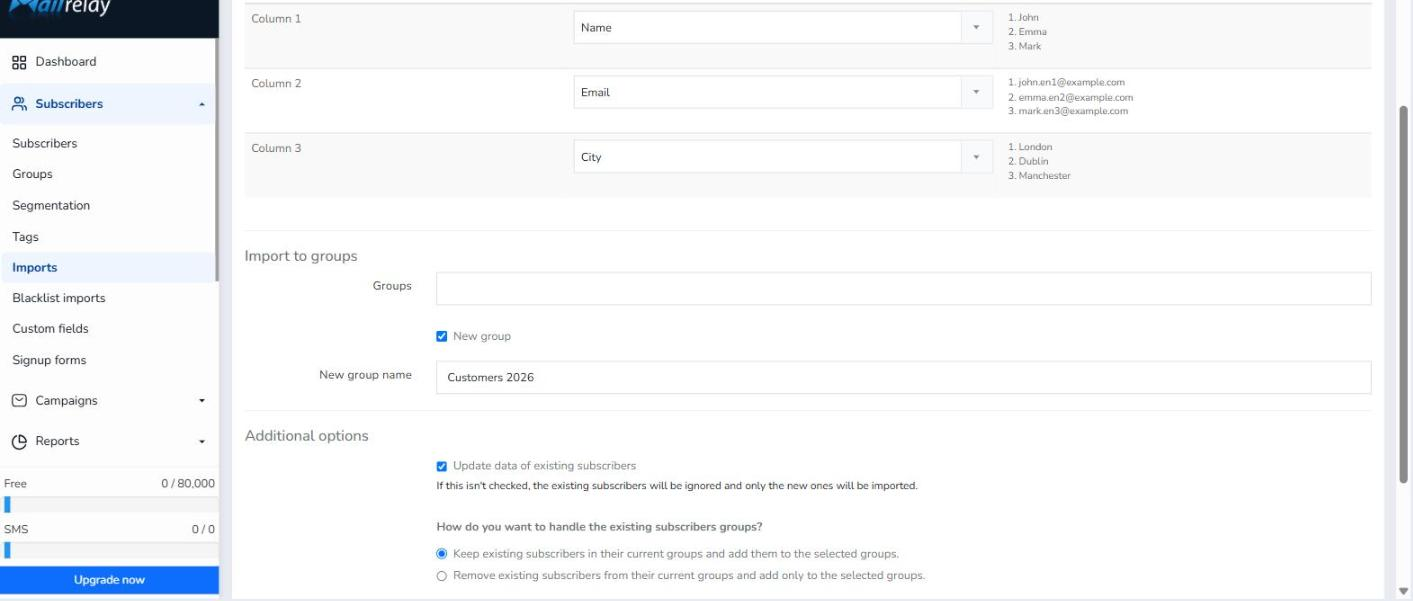
Task: Expand the Reports menu arrow
Action: tap(202, 441)
